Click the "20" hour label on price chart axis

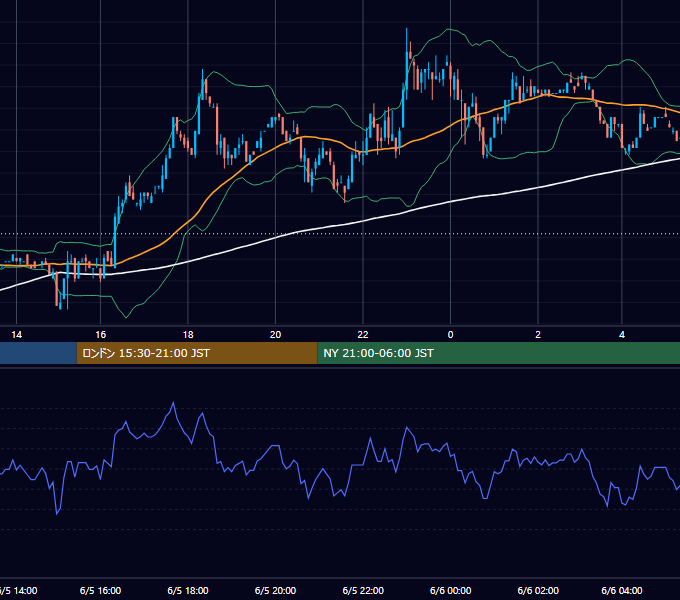tap(275, 335)
